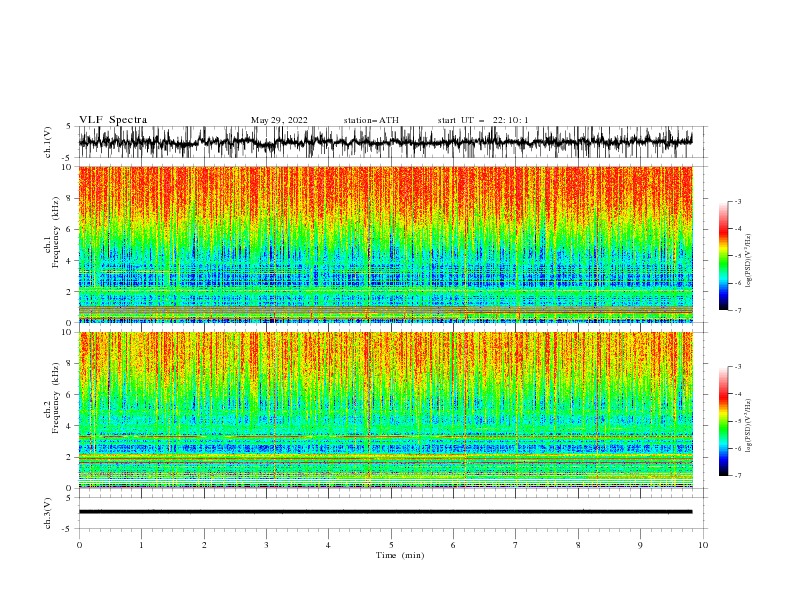This screenshot has height=612, width=792.
Task: Click the "-5" tick on the ch.1 colorbar
Action: [x=737, y=256]
